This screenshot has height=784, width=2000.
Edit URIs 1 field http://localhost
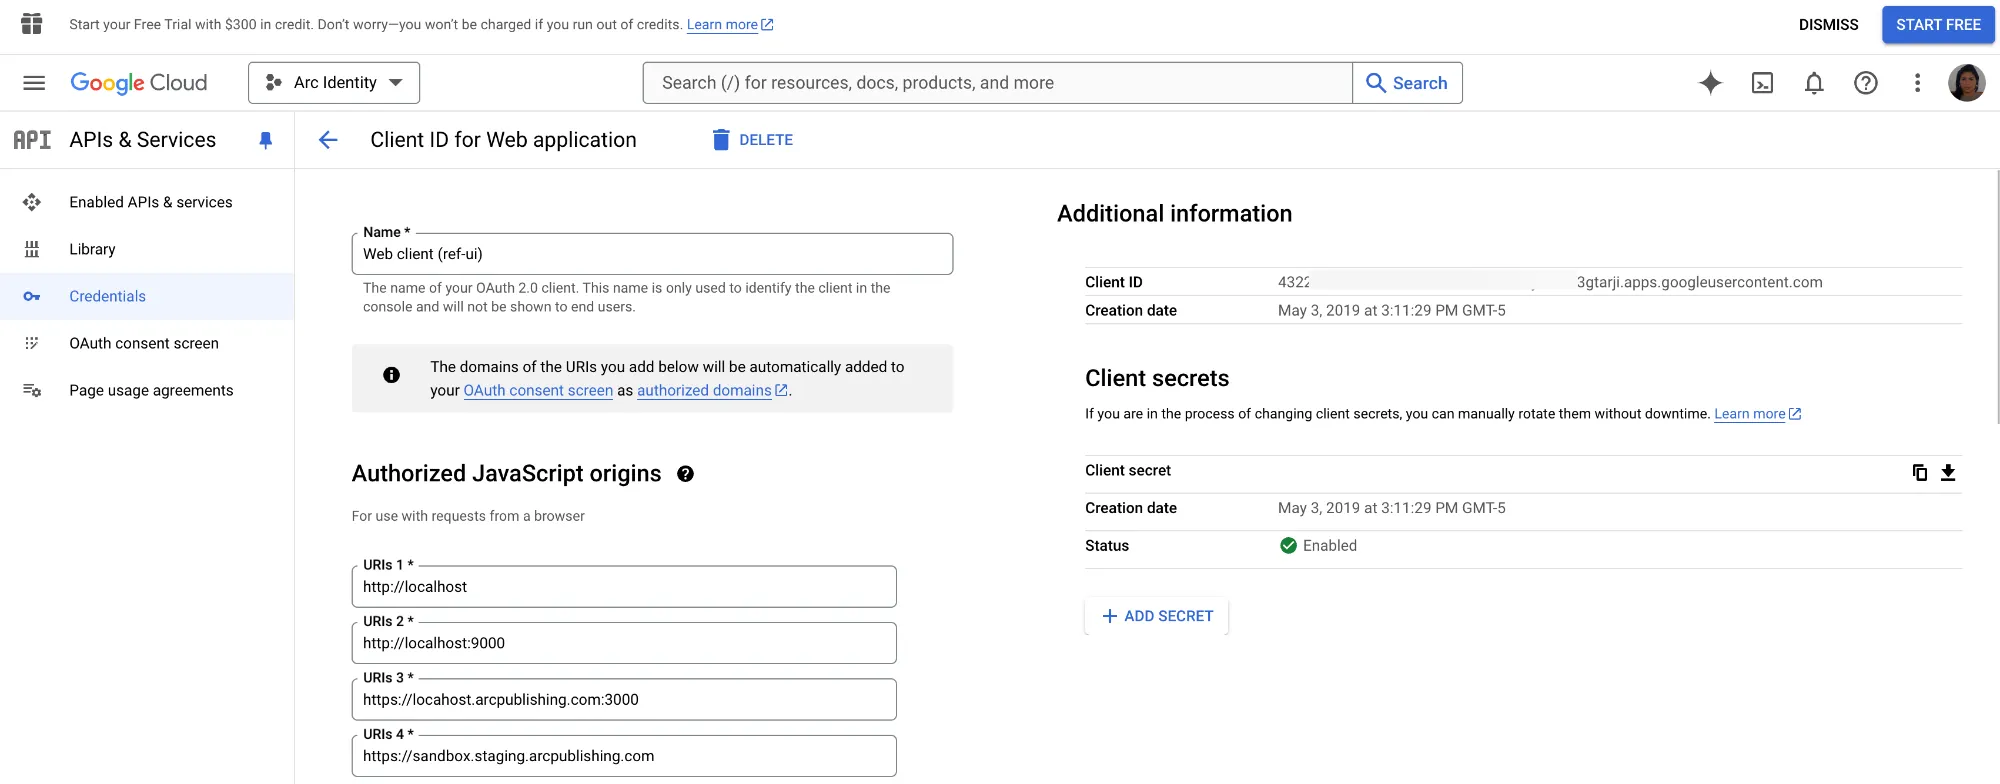click(x=624, y=587)
